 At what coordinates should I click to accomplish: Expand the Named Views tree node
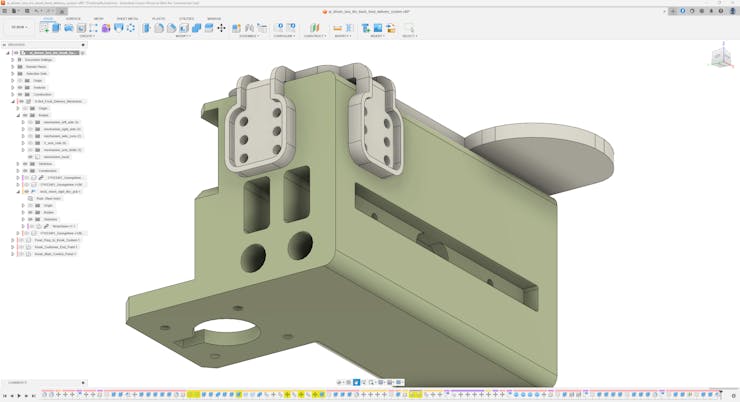tap(13, 67)
